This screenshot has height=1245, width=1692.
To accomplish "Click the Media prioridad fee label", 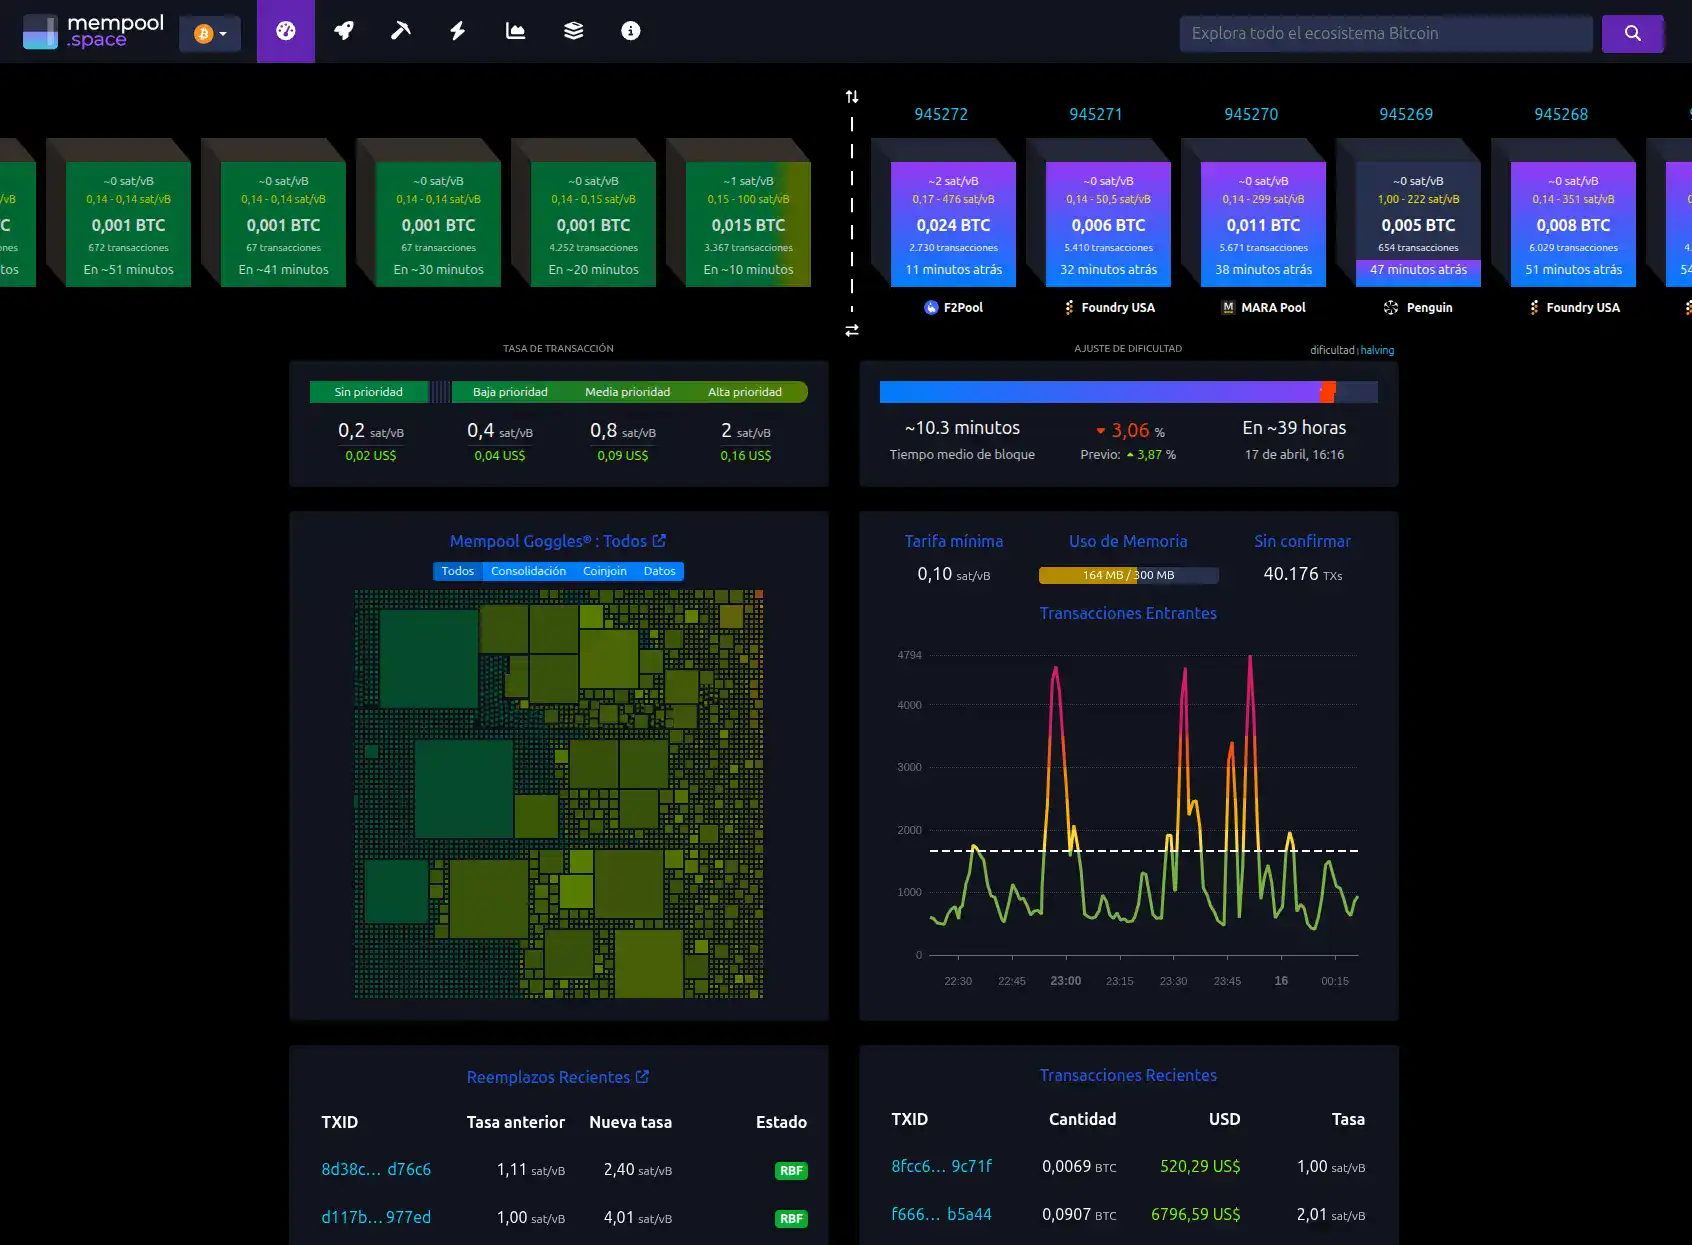I will click(627, 392).
